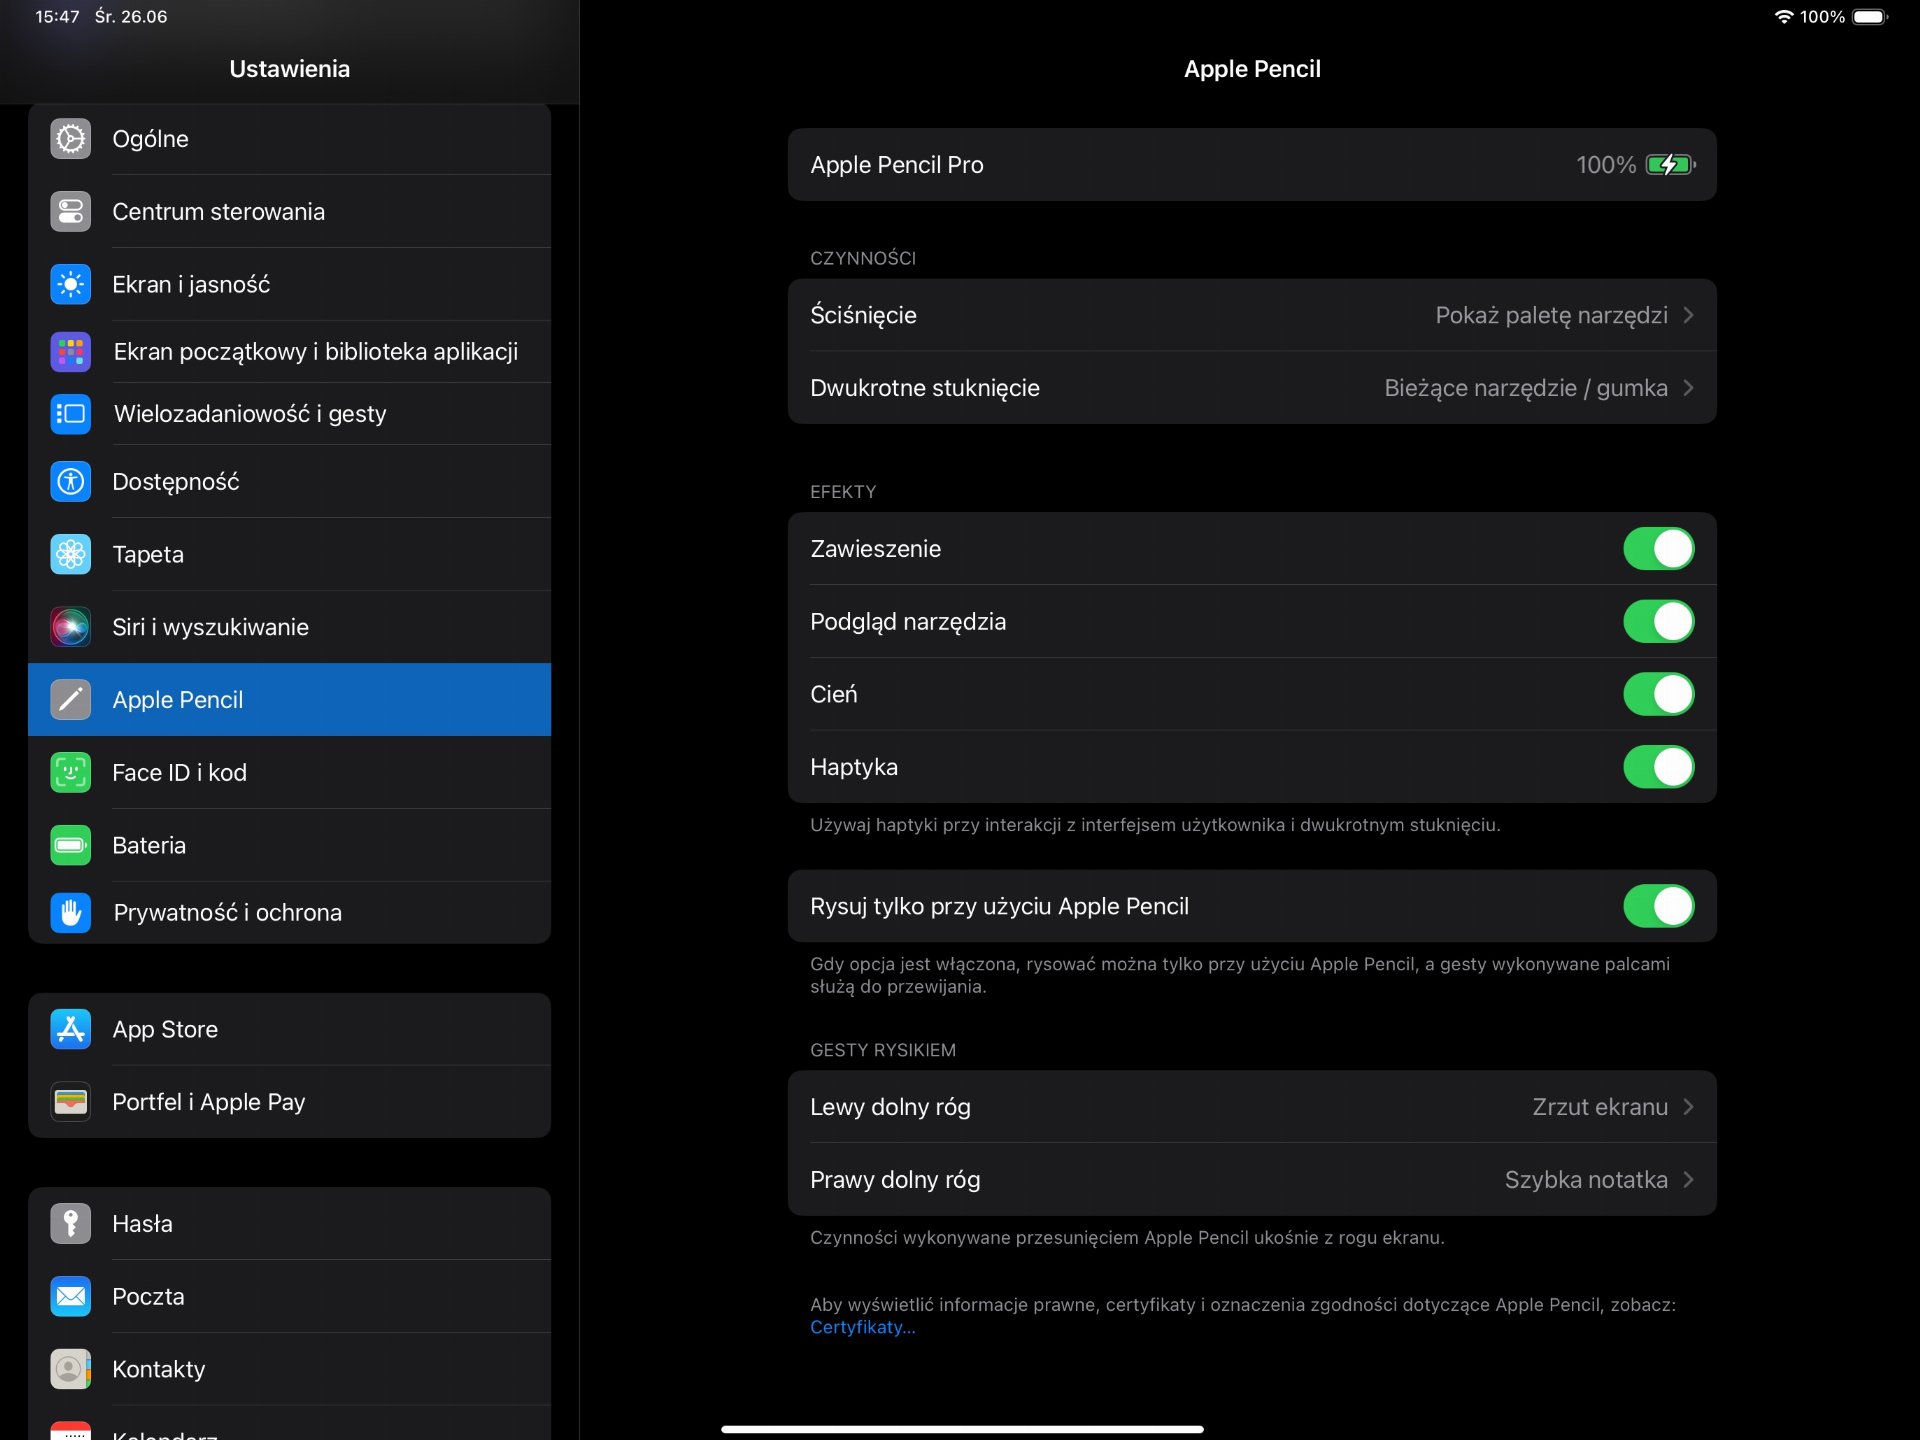
Task: Tap the Dostępność accessibility icon
Action: pos(70,482)
